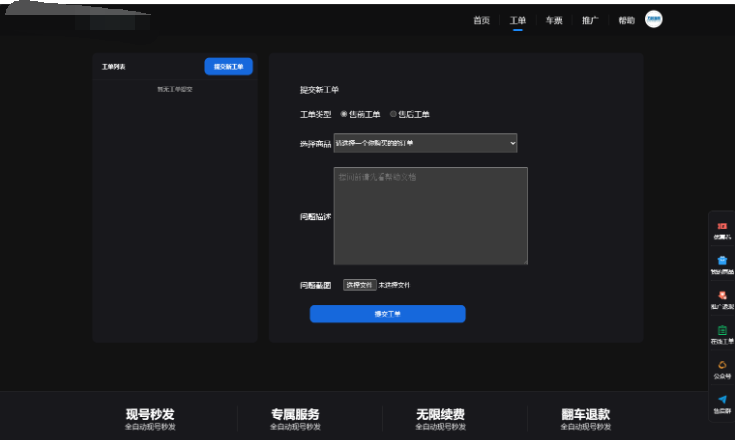
Task: Open the blue shop box sidebar icon
Action: pos(722,261)
